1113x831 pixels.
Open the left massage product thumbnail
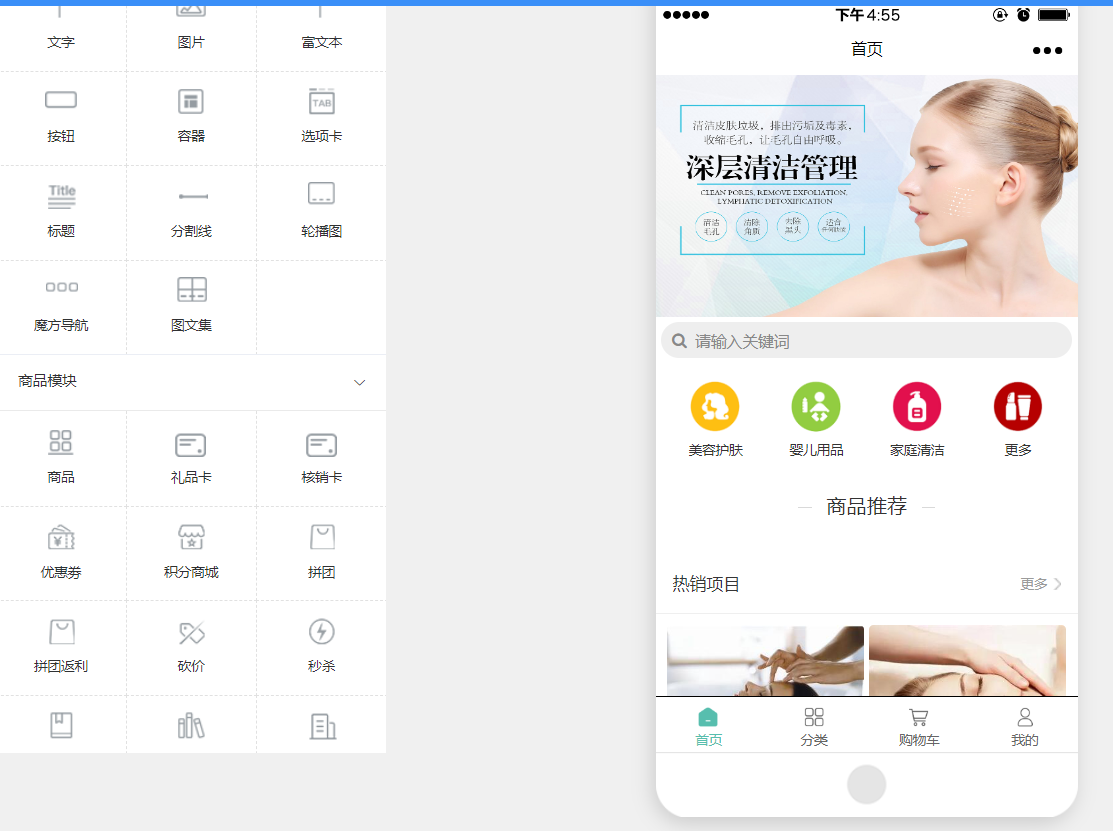[x=765, y=661]
